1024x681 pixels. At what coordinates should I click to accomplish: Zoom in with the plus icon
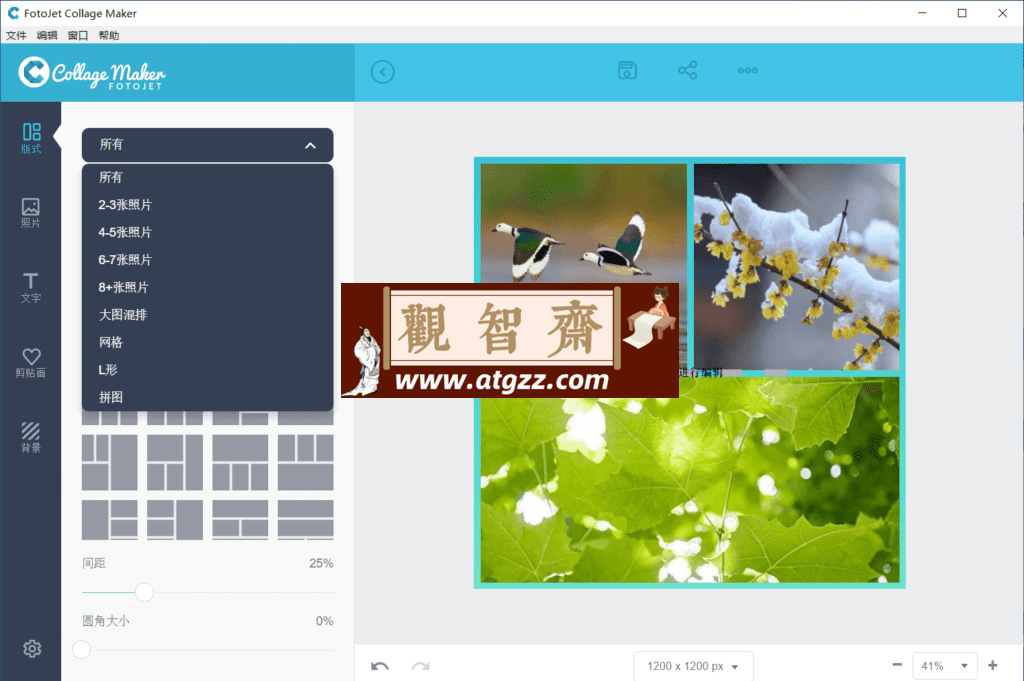pos(993,665)
